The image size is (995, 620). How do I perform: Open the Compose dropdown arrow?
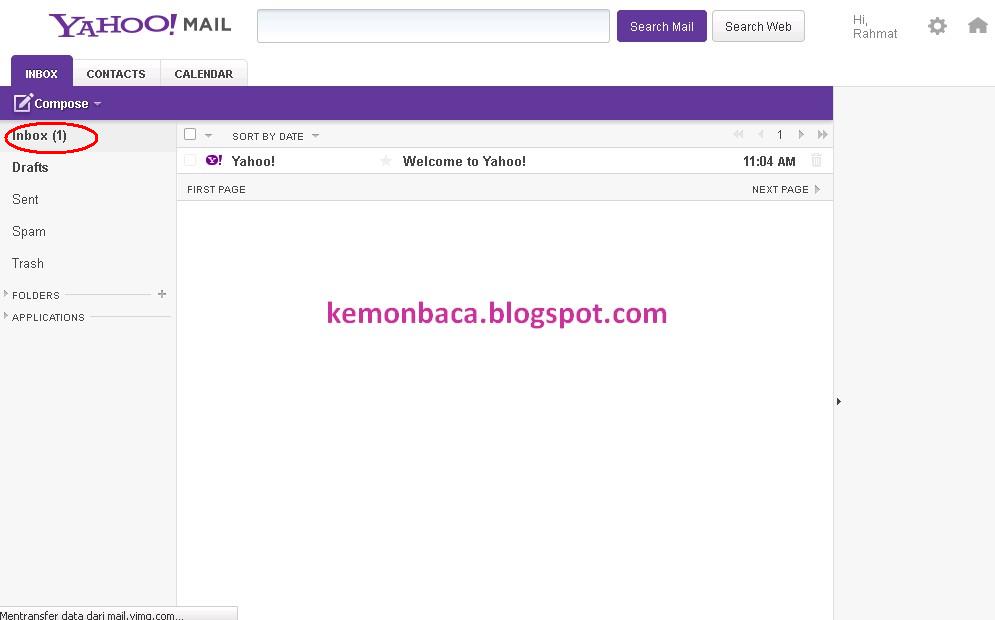pos(97,103)
